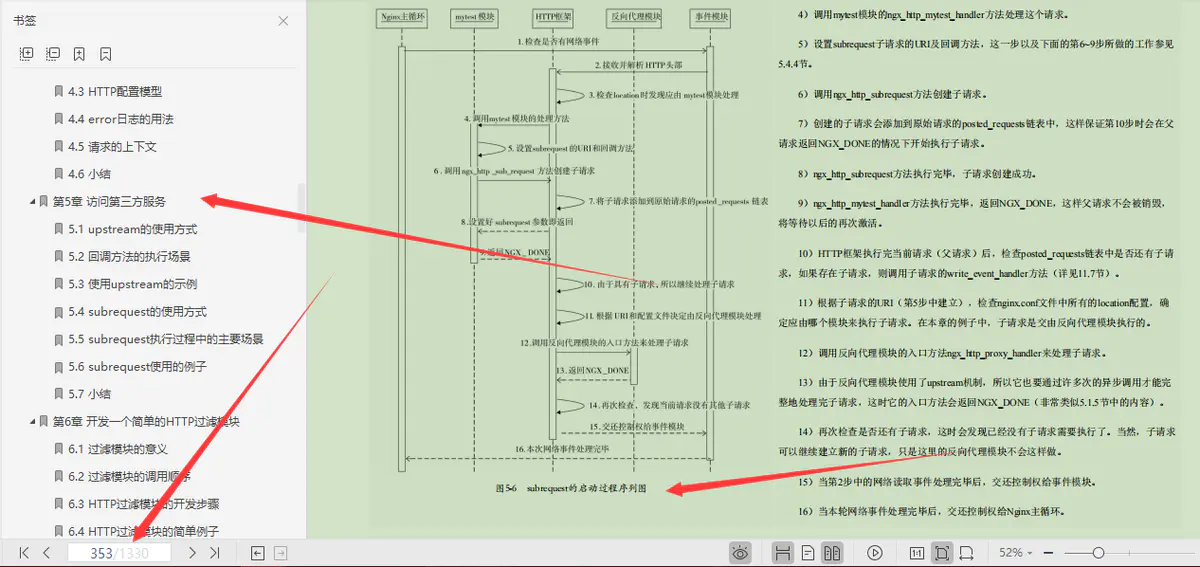Select single page view layout
Screen dimensions: 1200x567
pos(809,552)
